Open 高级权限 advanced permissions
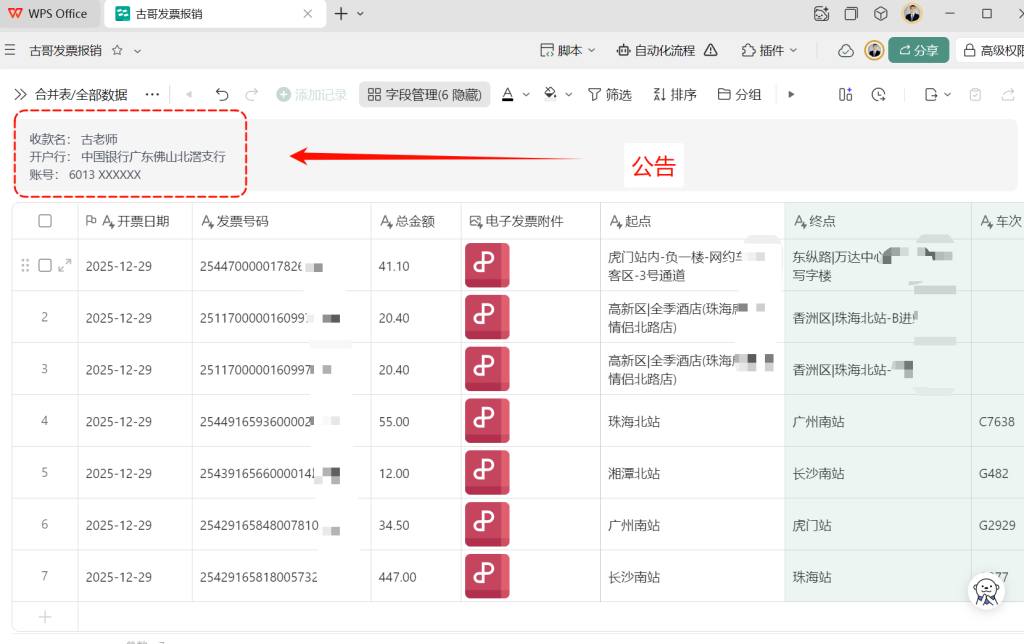 [991, 50]
